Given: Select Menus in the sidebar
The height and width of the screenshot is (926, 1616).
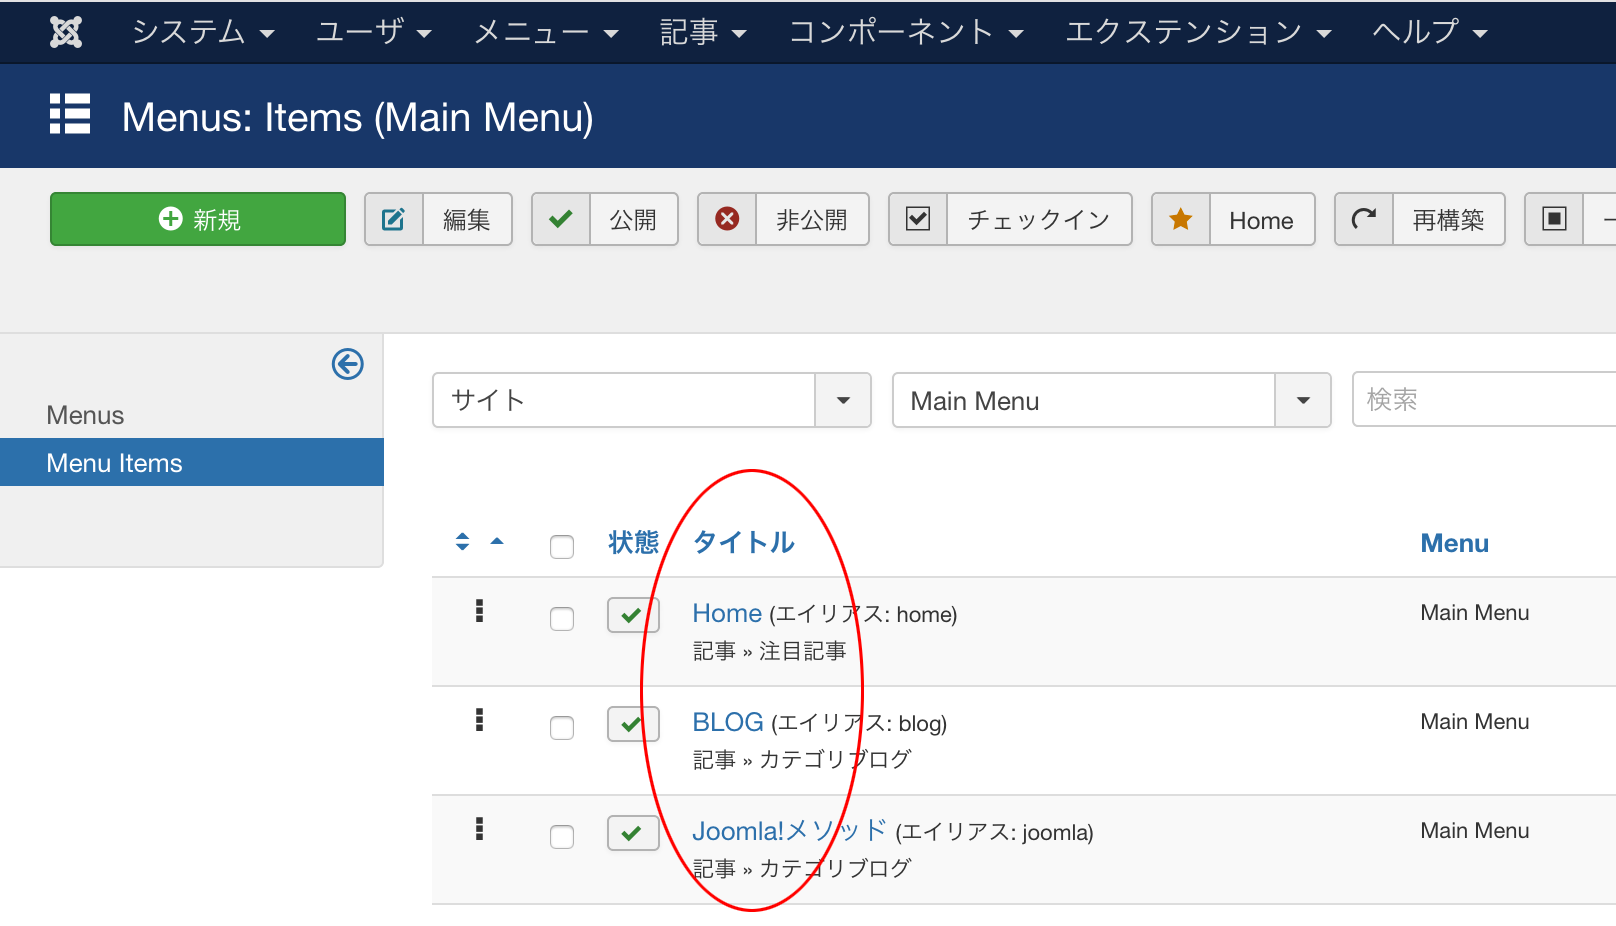Looking at the screenshot, I should tap(85, 415).
